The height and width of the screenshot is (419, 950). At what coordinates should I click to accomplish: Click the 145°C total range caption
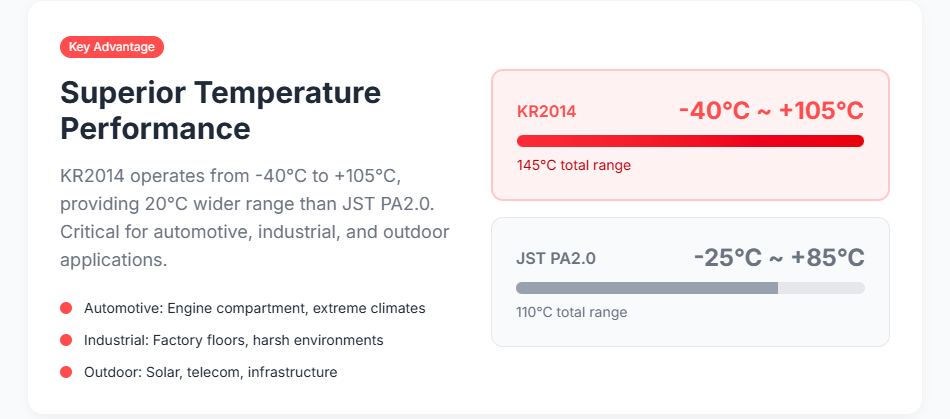[573, 165]
